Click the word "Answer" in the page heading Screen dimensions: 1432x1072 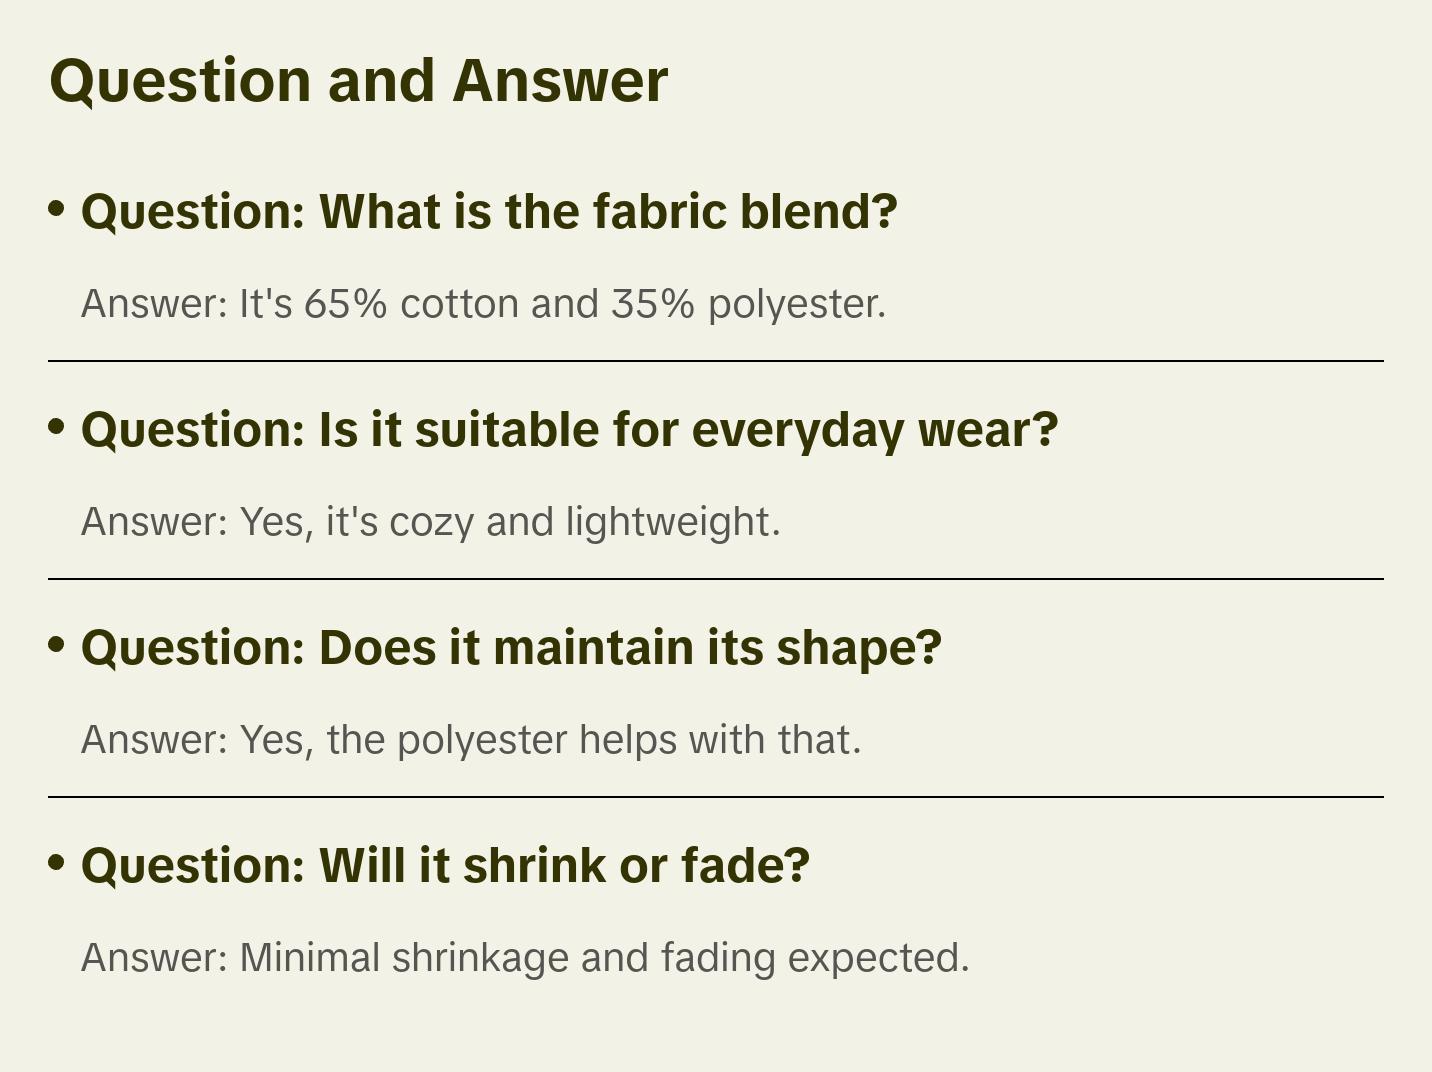click(560, 80)
